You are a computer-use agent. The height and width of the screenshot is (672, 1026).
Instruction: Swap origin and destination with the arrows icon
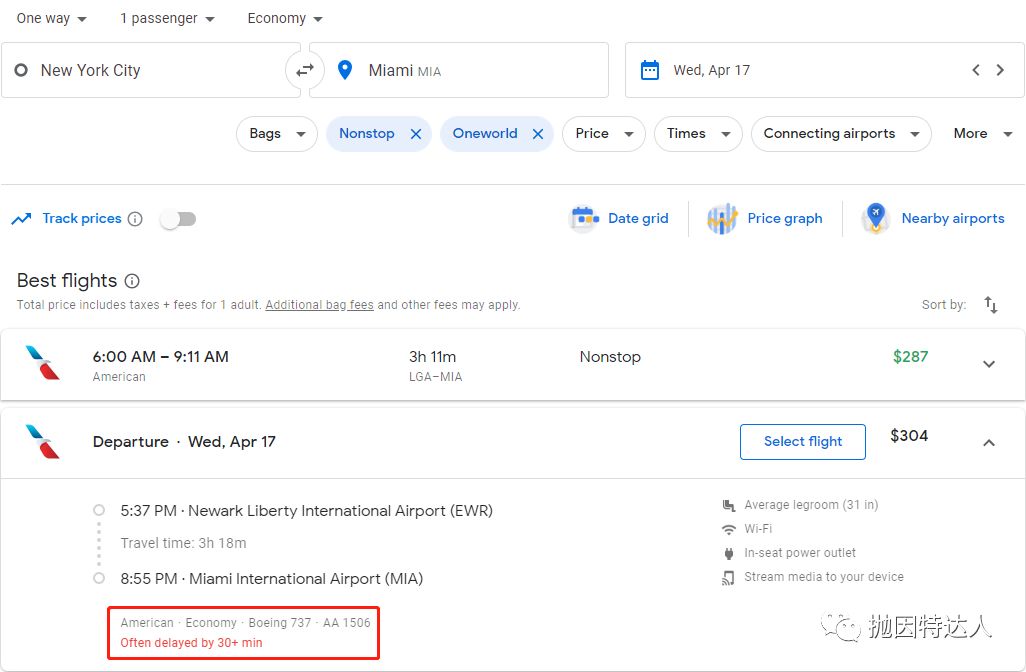[305, 70]
